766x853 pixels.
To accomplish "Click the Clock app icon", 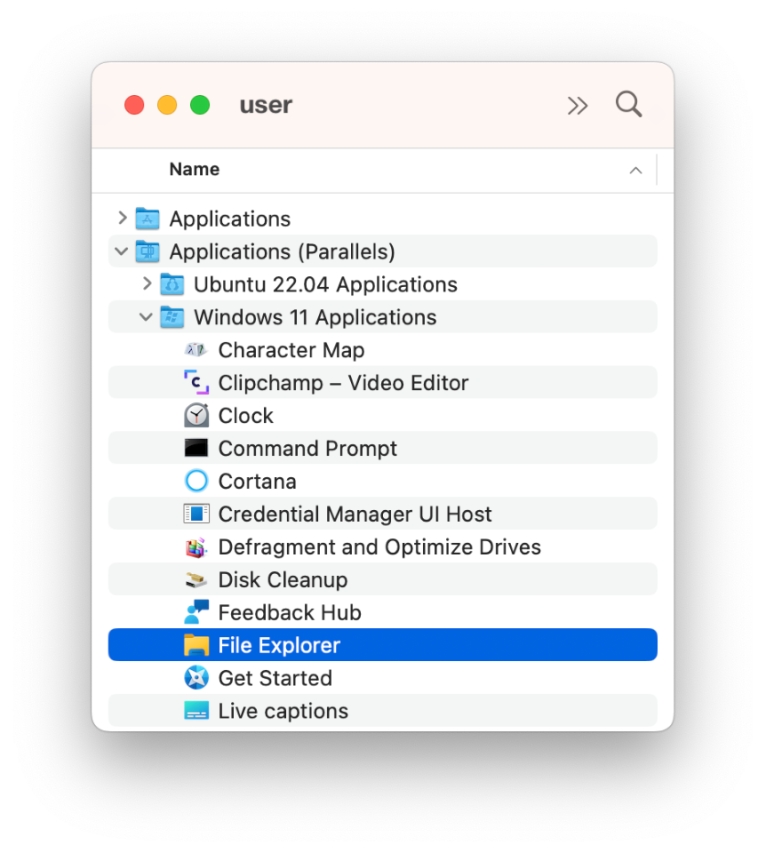I will click(x=196, y=416).
